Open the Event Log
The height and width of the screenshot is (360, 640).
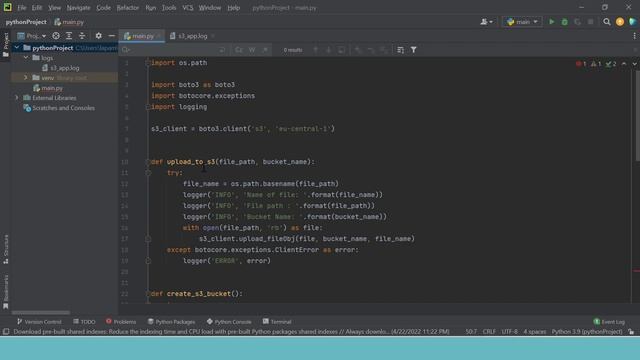click(x=609, y=322)
